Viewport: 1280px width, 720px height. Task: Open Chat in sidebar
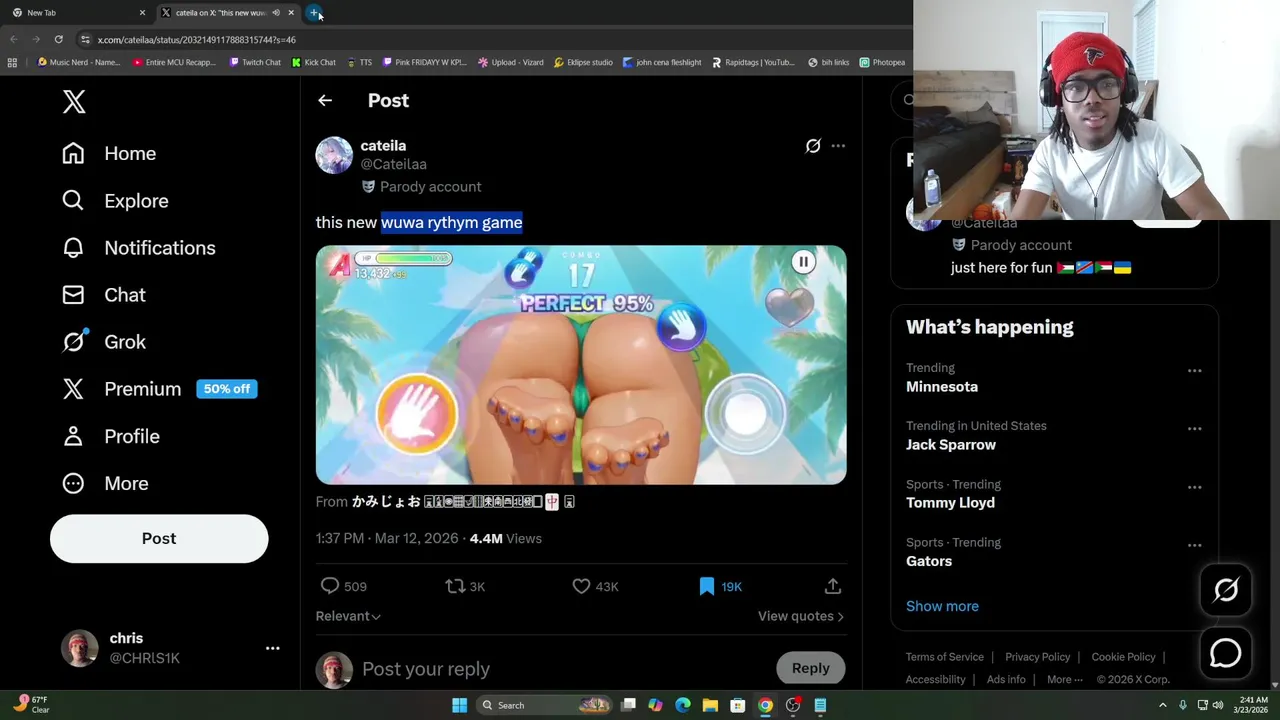103,295
